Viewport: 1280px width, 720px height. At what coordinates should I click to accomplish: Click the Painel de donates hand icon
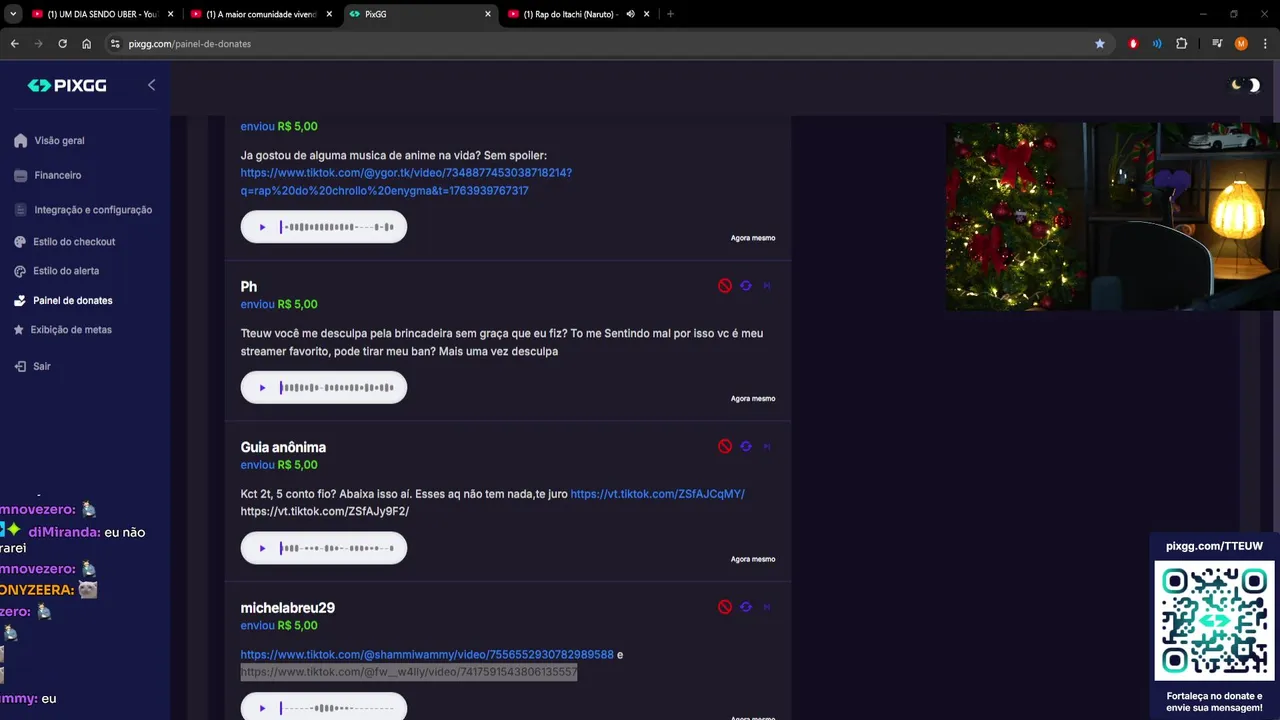(x=20, y=300)
